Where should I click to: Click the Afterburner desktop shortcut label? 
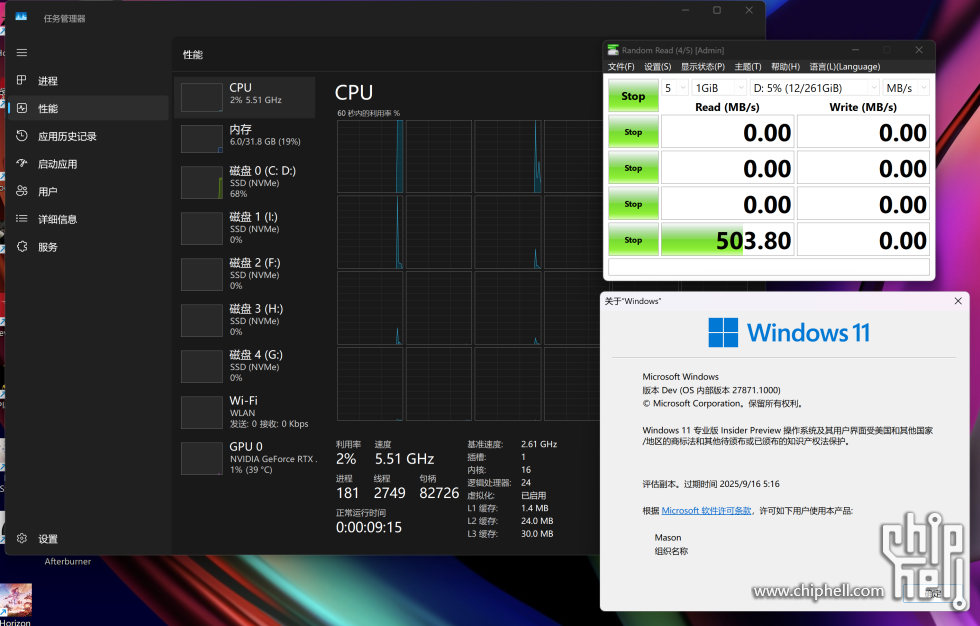coord(68,562)
